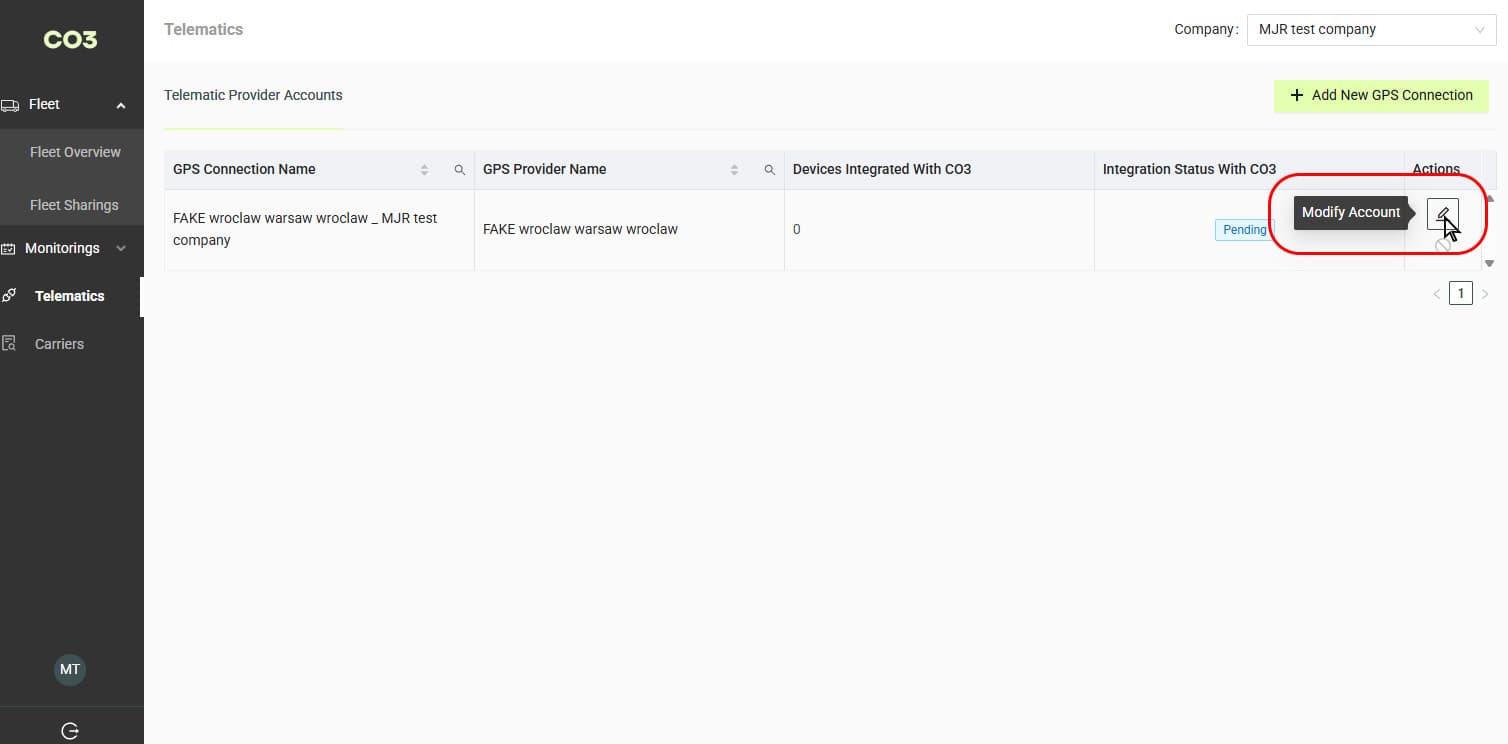This screenshot has height=744, width=1508.
Task: Select the Telematic Provider Accounts tab
Action: click(x=253, y=95)
